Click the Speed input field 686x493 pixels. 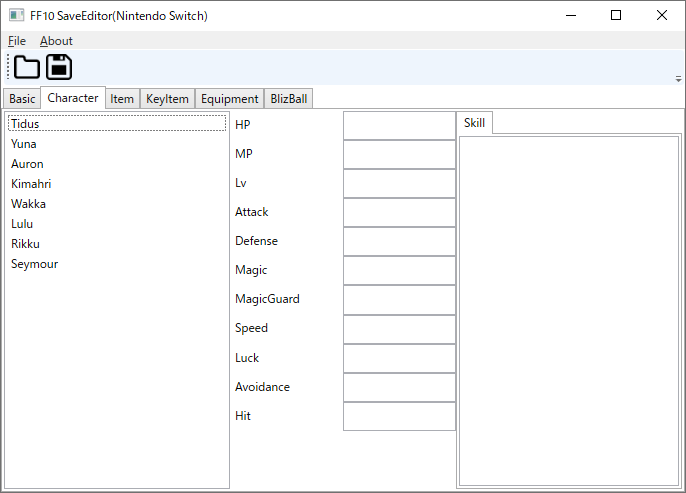point(399,329)
